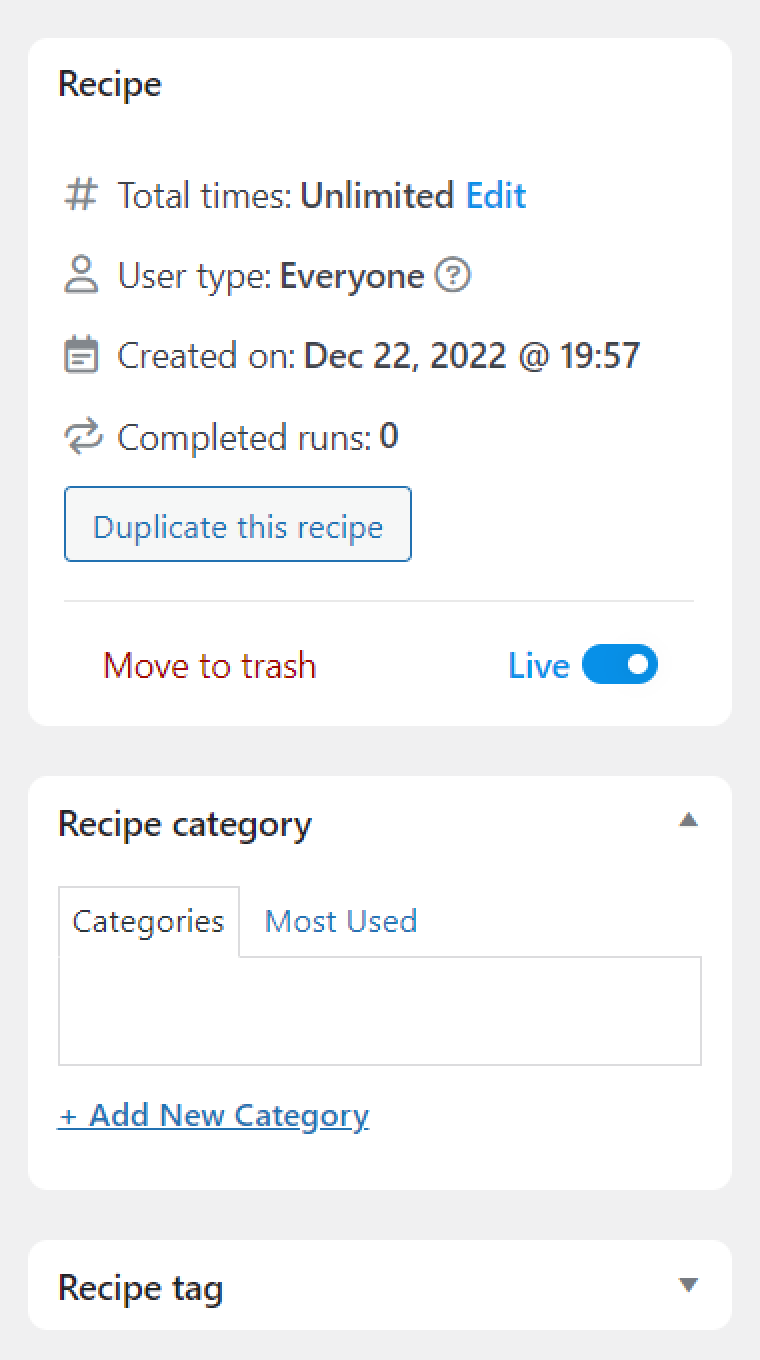Viewport: 760px width, 1360px height.
Task: Click the hash icon beside Total times
Action: 81,195
